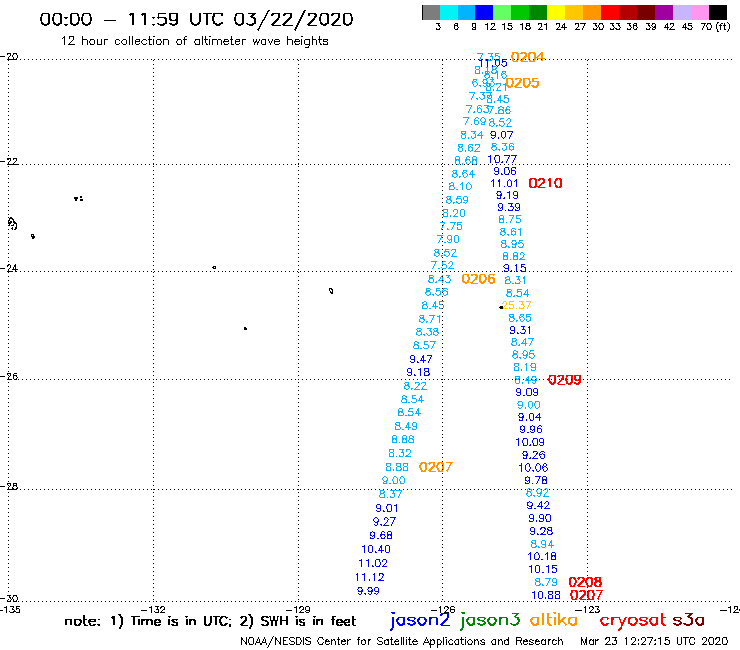Click the 11.12 wave height value

(370, 577)
